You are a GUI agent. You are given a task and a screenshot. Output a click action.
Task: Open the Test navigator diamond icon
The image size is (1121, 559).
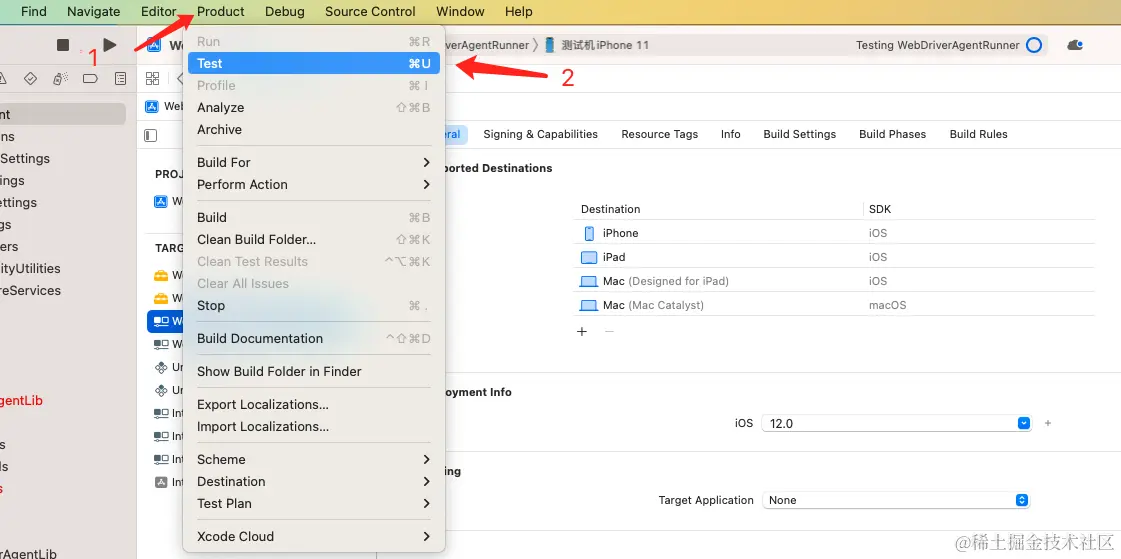(x=30, y=79)
